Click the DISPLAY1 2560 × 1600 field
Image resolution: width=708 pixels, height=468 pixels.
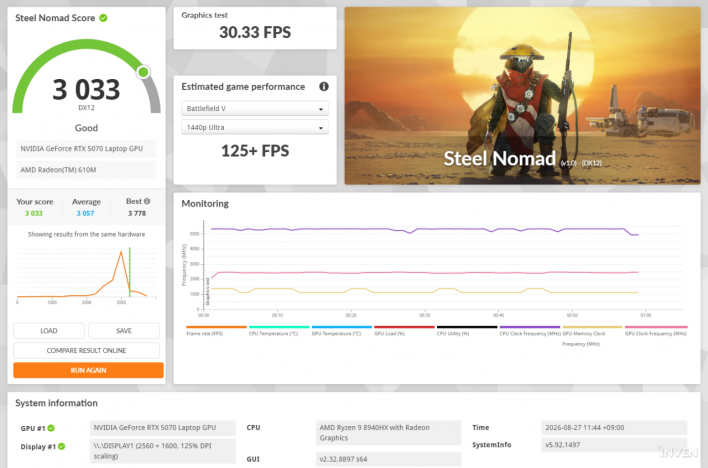pyautogui.click(x=163, y=451)
